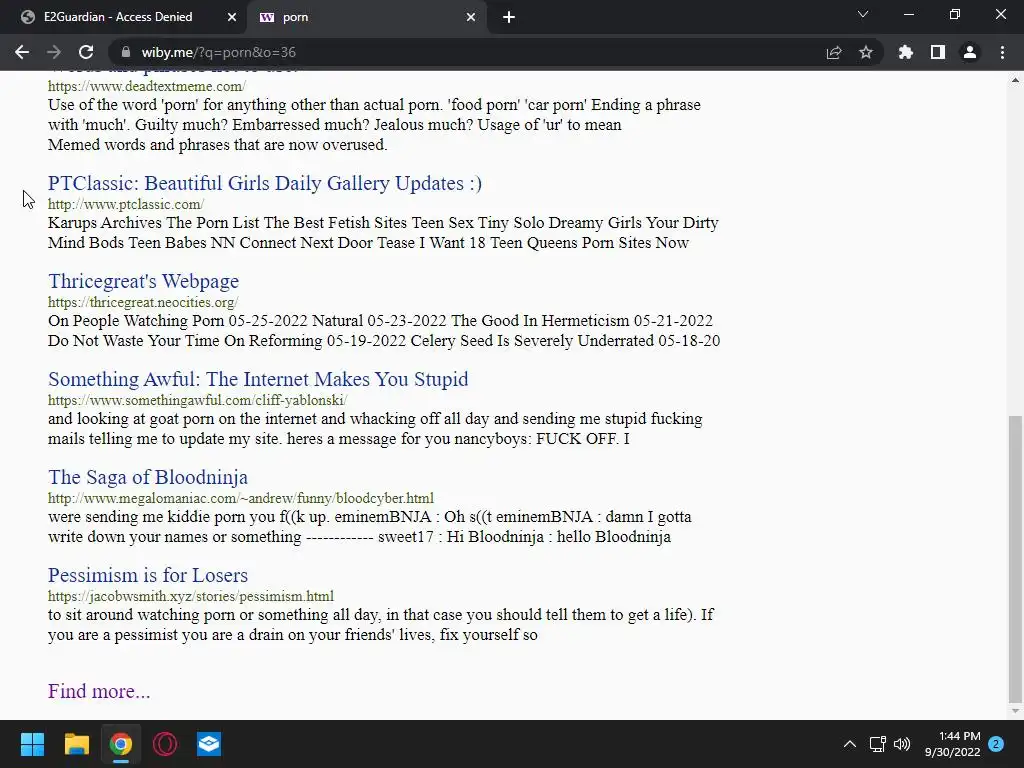
Task: Open a new browser tab
Action: coord(509,17)
